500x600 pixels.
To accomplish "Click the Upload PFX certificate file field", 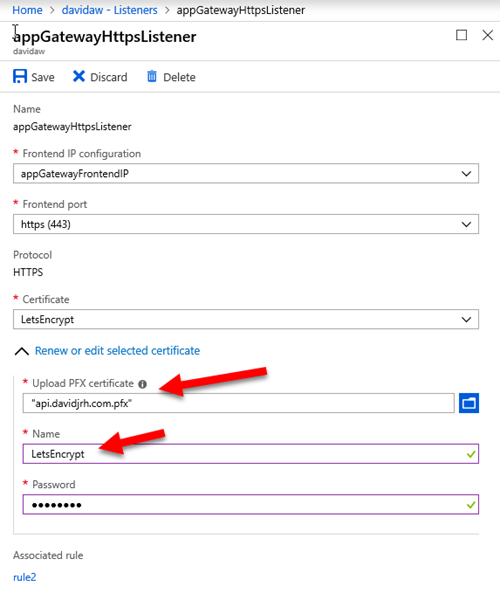I will tap(238, 403).
